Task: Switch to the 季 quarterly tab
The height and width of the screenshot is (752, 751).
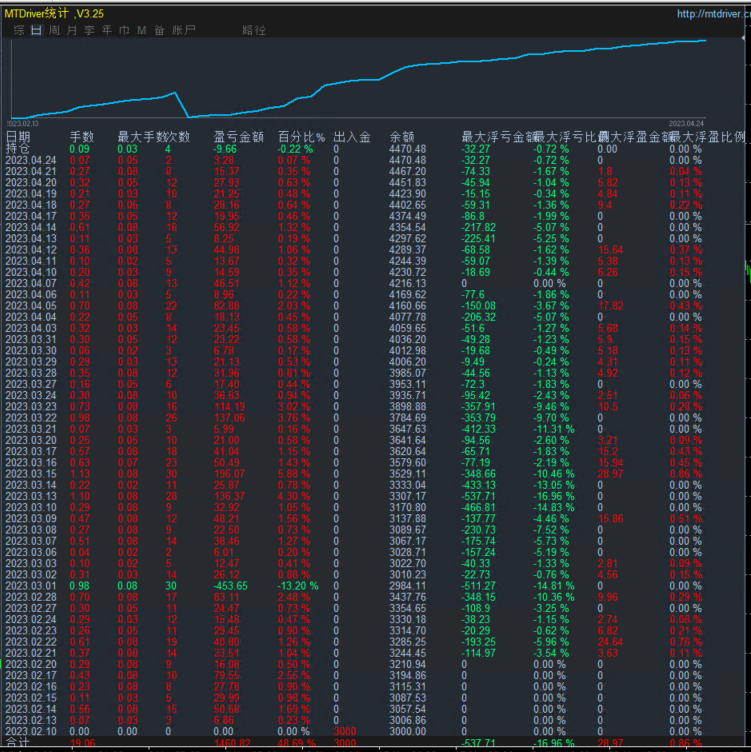Action: [x=89, y=30]
